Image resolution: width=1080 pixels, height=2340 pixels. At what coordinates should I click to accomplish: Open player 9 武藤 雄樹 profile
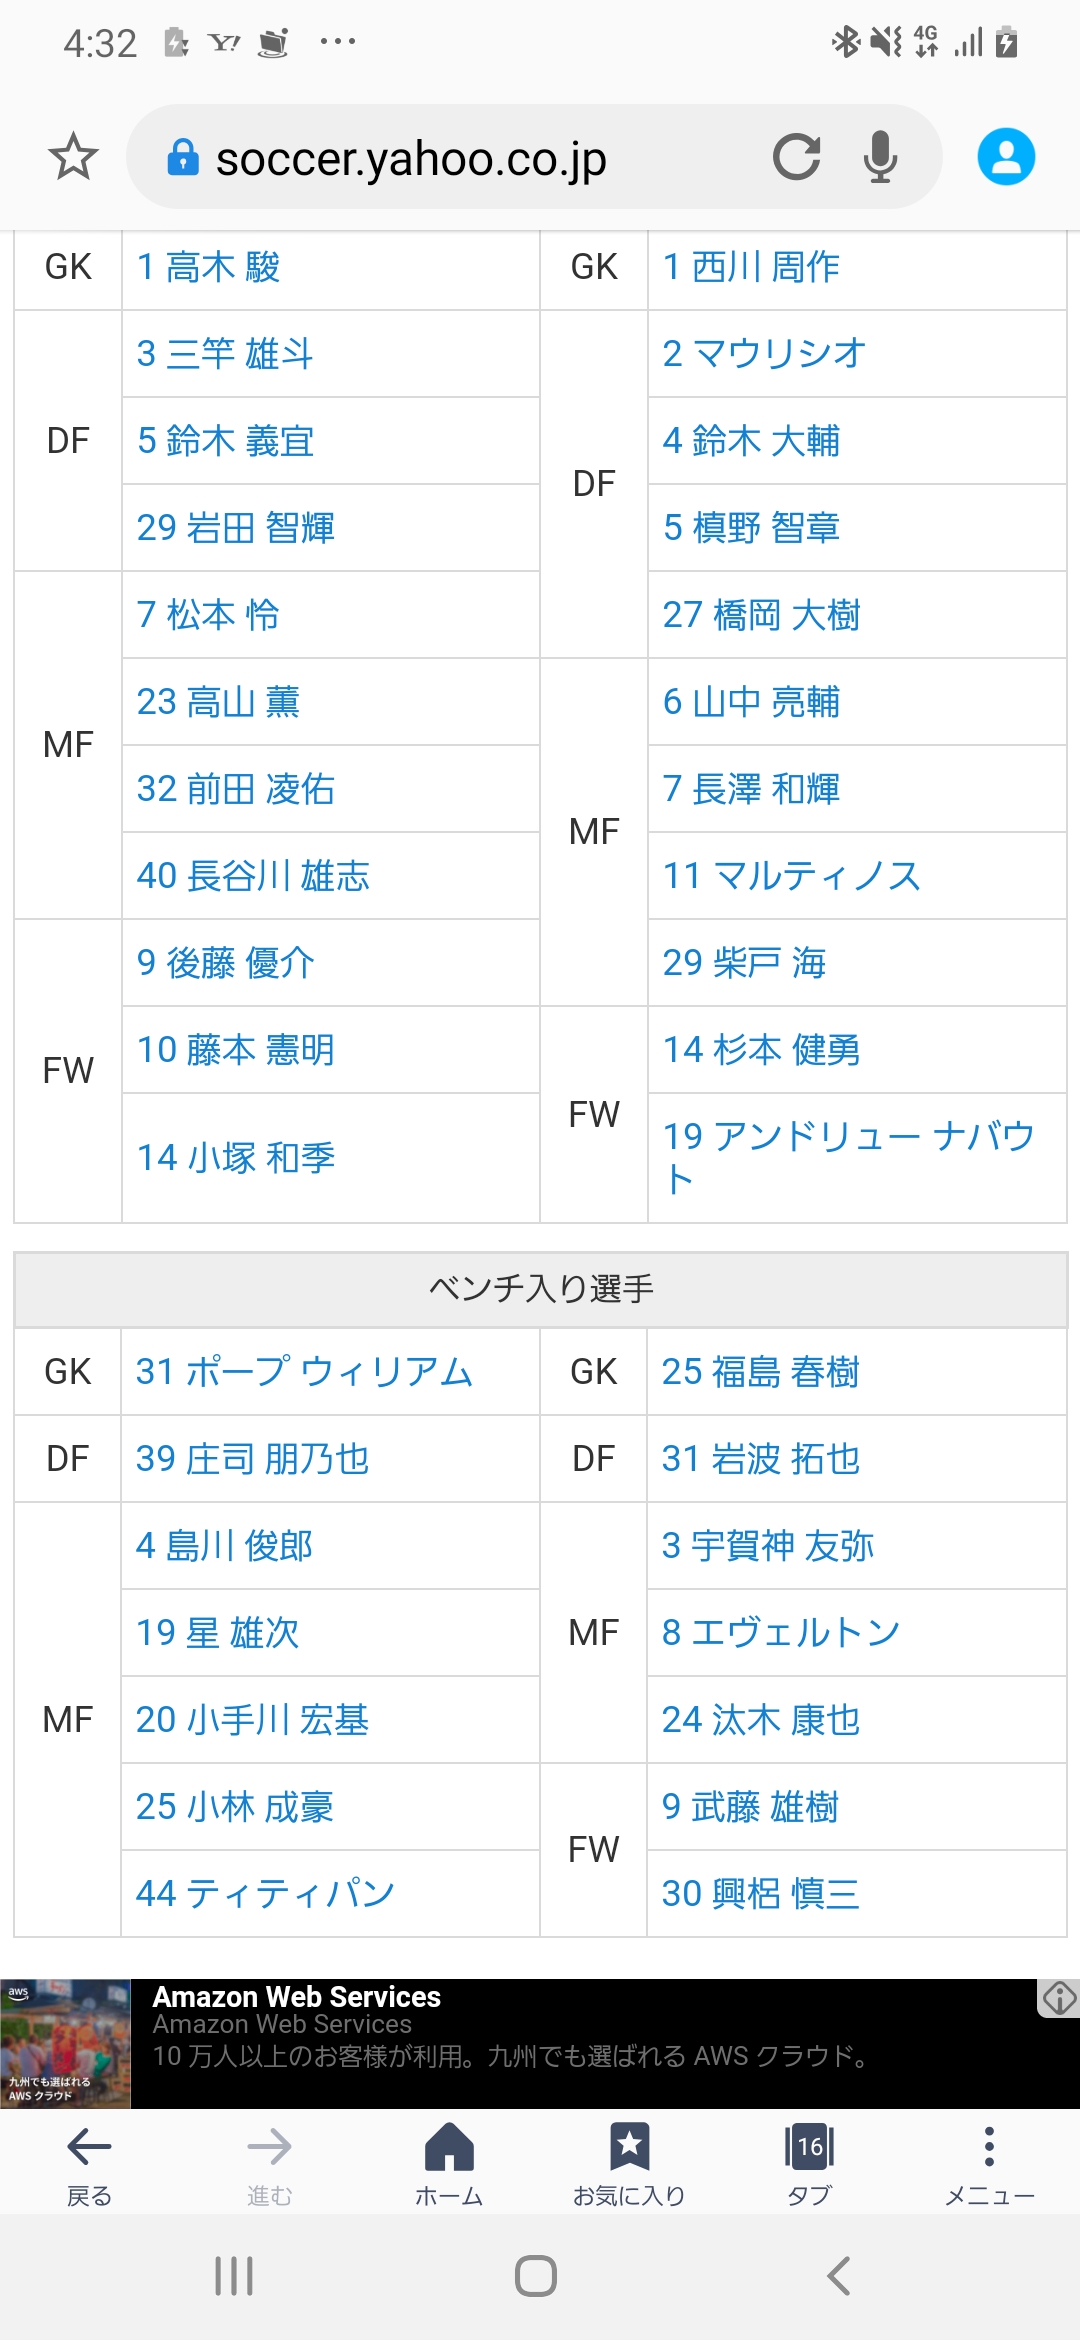pos(750,1807)
